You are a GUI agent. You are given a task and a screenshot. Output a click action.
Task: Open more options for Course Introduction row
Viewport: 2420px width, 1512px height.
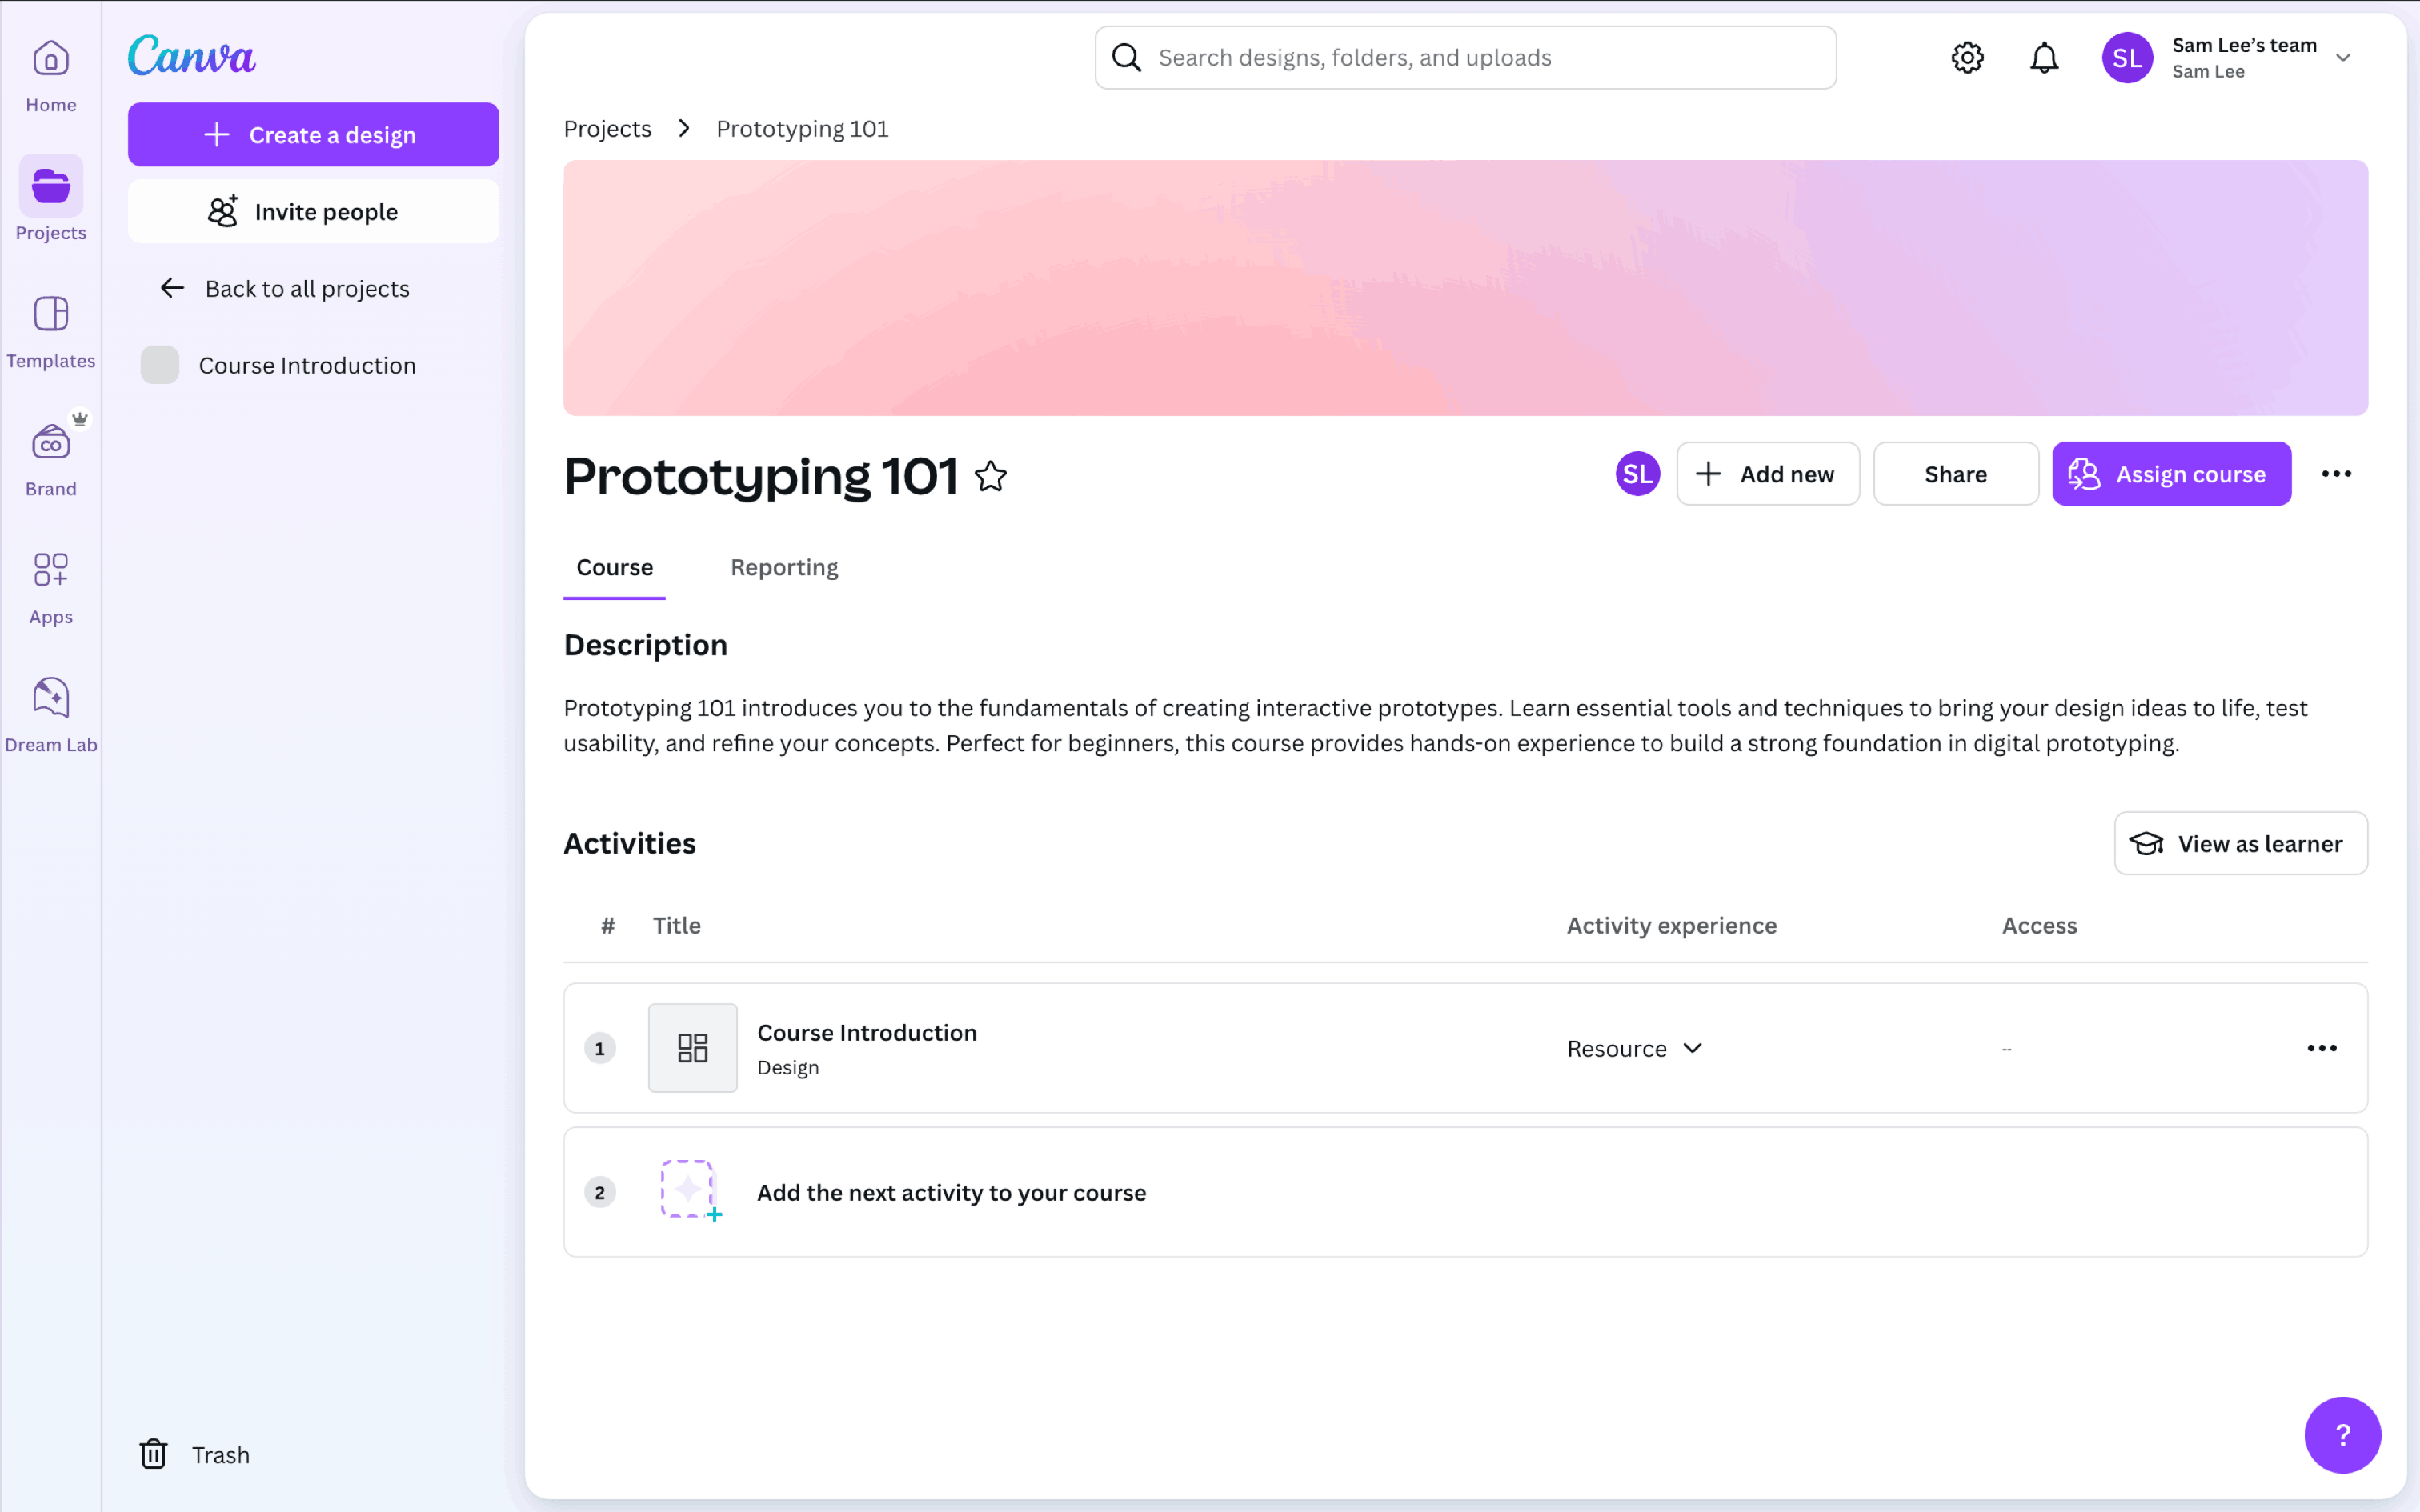click(2321, 1048)
